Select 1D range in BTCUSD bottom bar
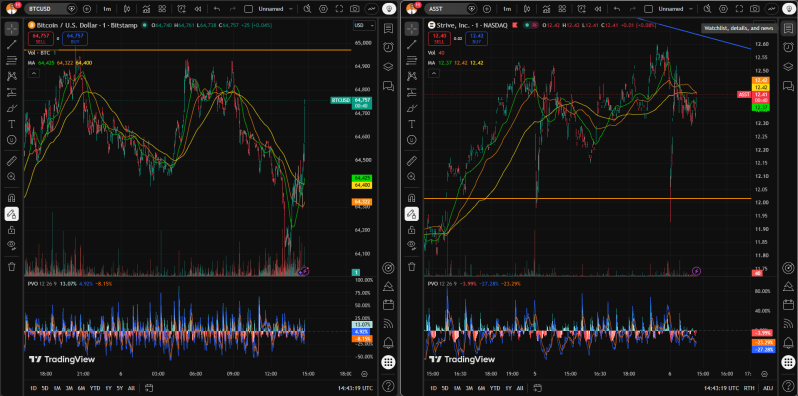798x396 pixels. tap(34, 387)
